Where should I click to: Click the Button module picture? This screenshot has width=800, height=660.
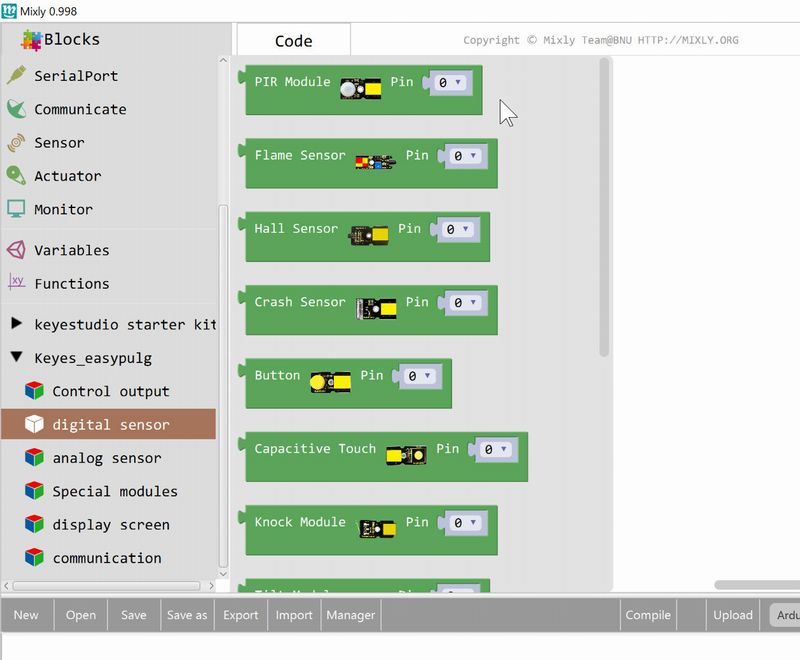coord(330,383)
